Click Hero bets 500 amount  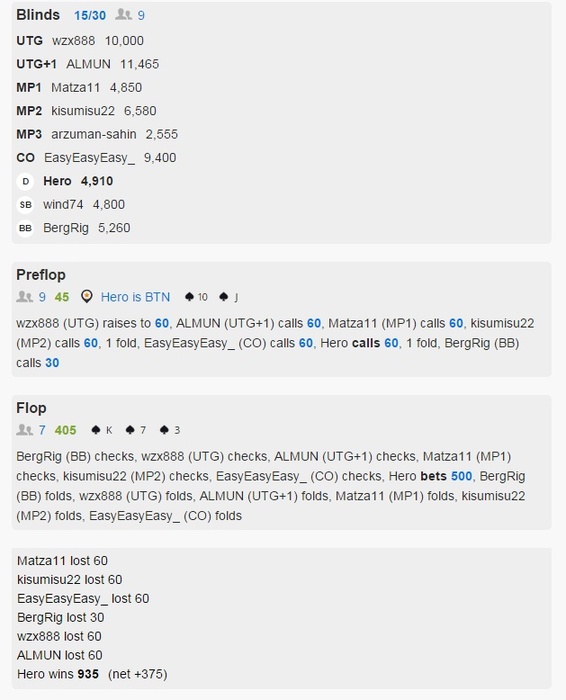[462, 476]
